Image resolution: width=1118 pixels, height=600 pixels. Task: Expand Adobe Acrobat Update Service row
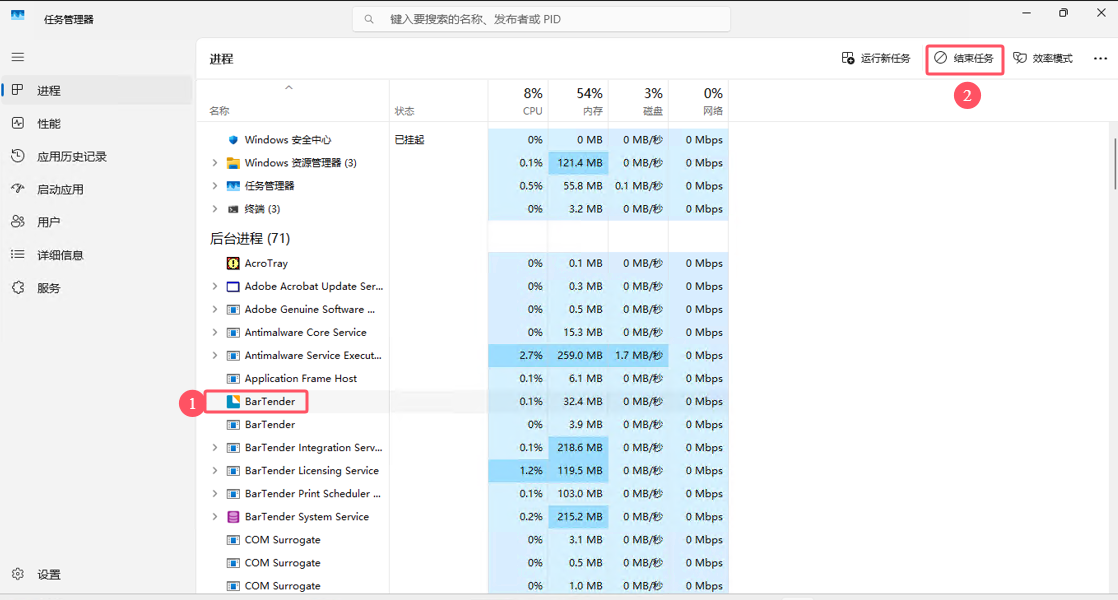pyautogui.click(x=215, y=286)
